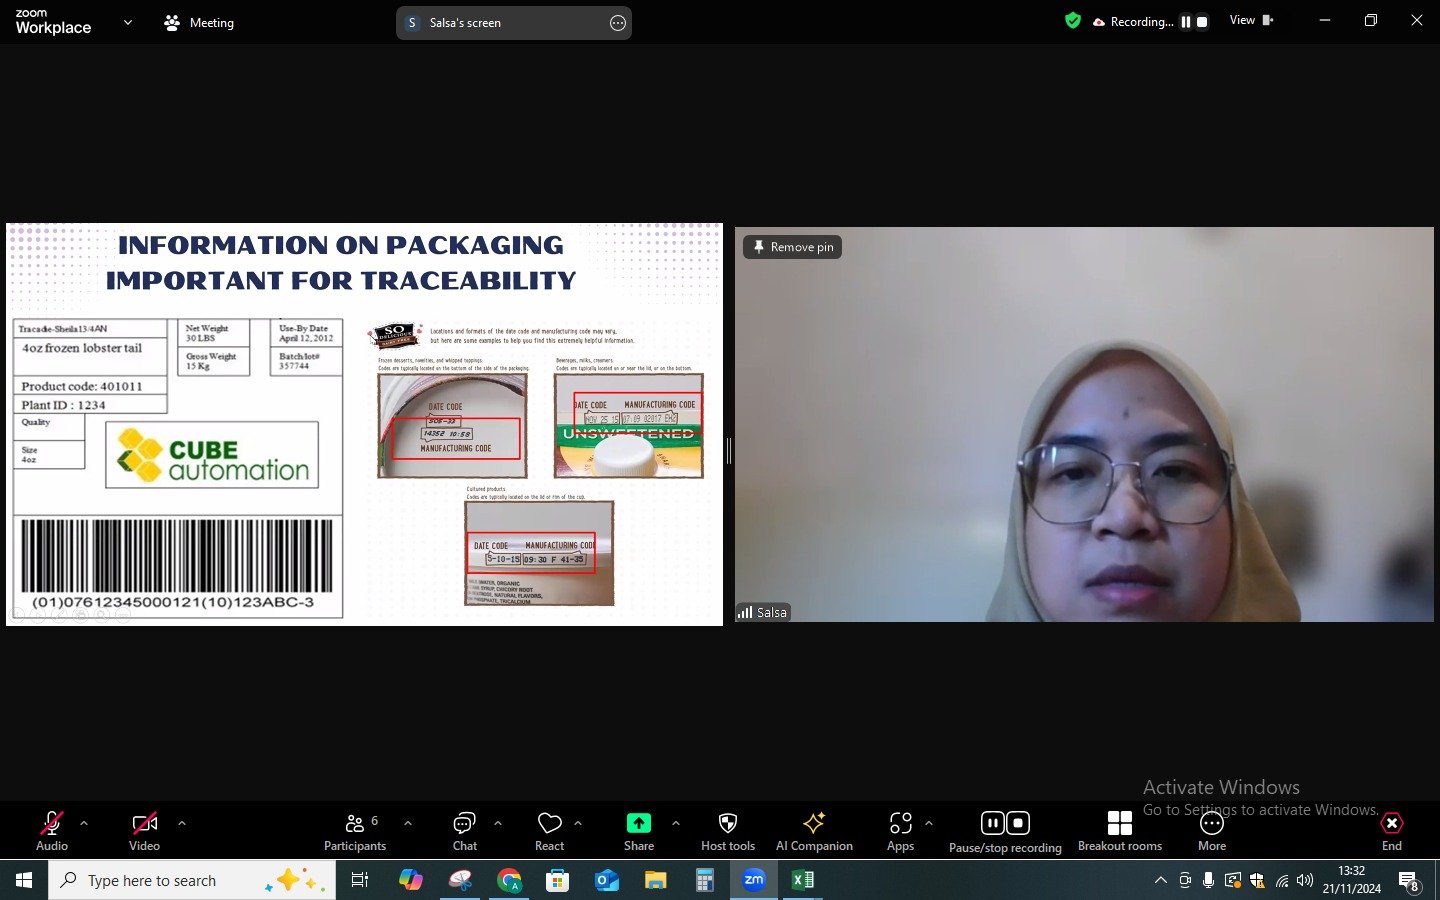
Task: Open the View layout menu
Action: pyautogui.click(x=1251, y=20)
